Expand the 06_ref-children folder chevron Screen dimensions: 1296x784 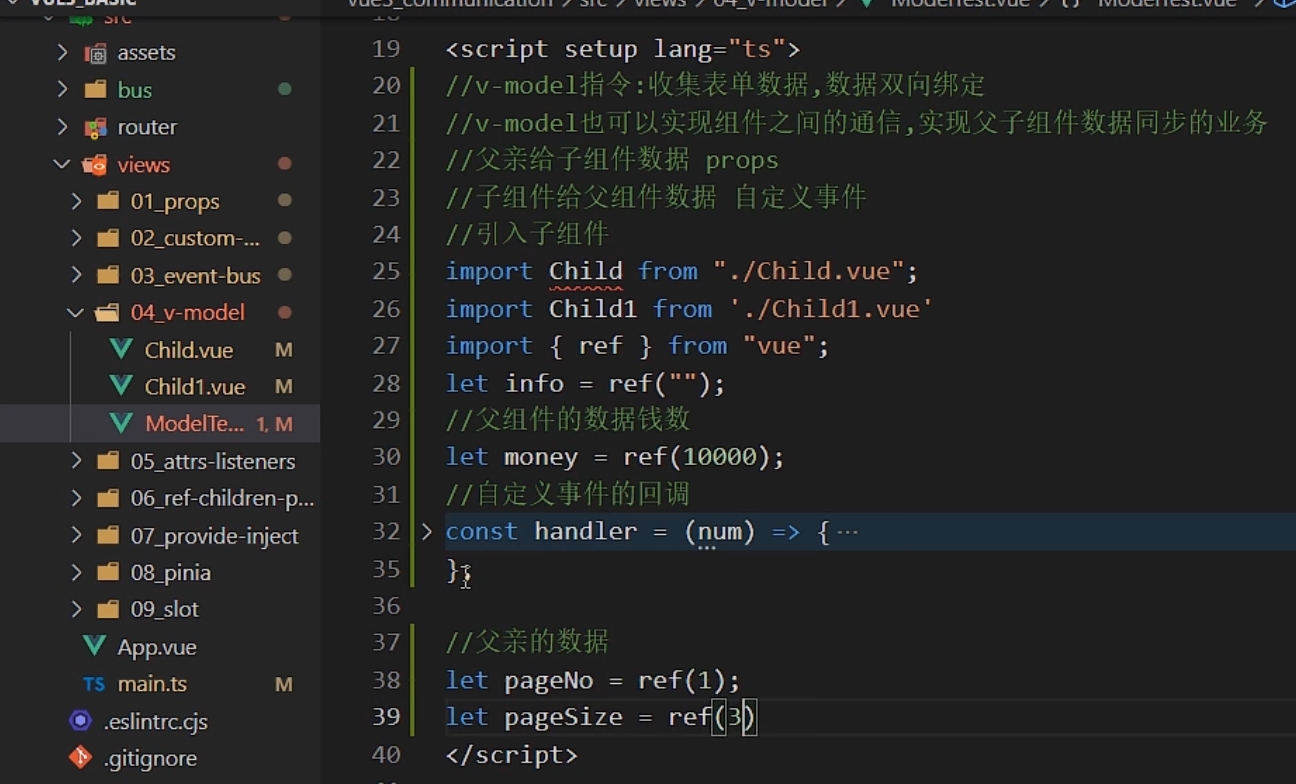[x=77, y=498]
